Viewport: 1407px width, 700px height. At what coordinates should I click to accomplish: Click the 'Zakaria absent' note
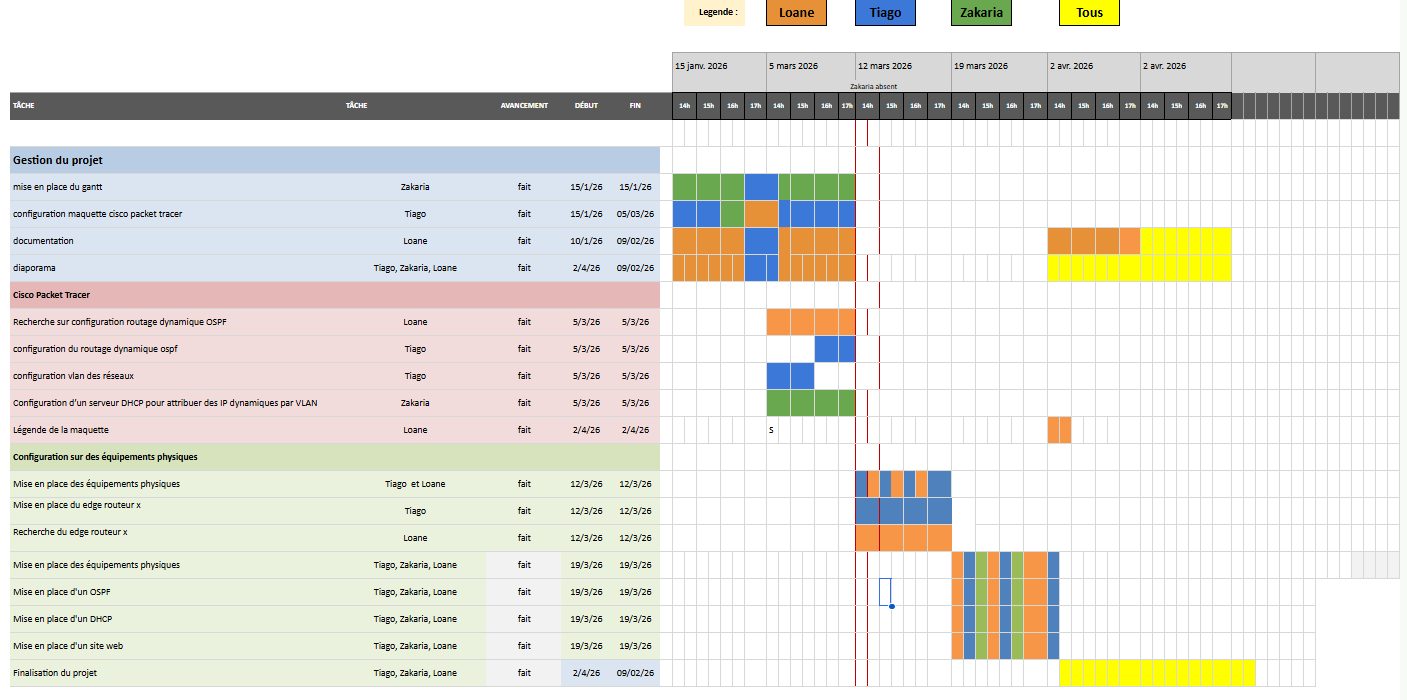pos(873,86)
